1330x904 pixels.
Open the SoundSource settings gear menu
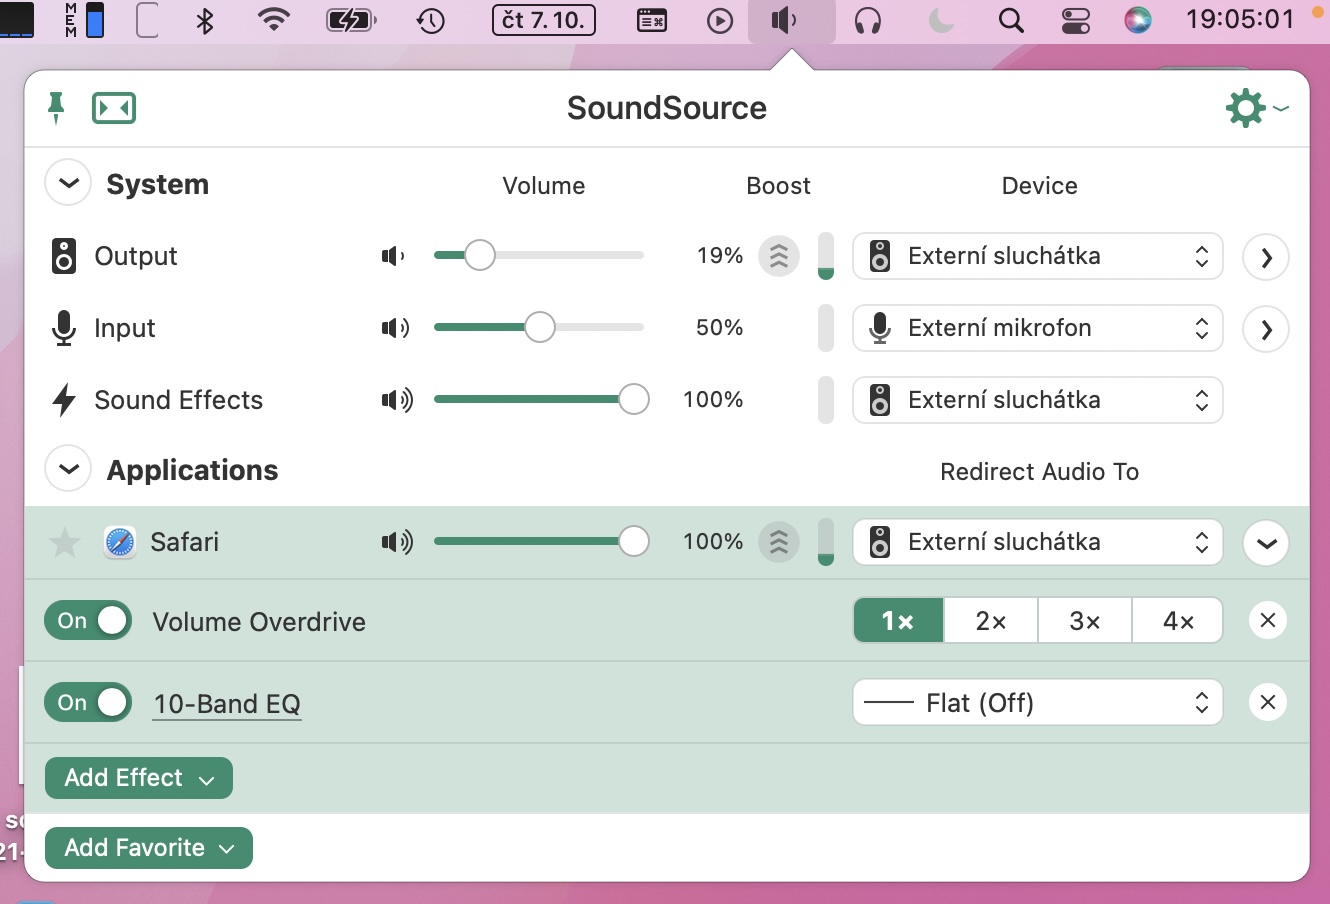tap(1246, 107)
